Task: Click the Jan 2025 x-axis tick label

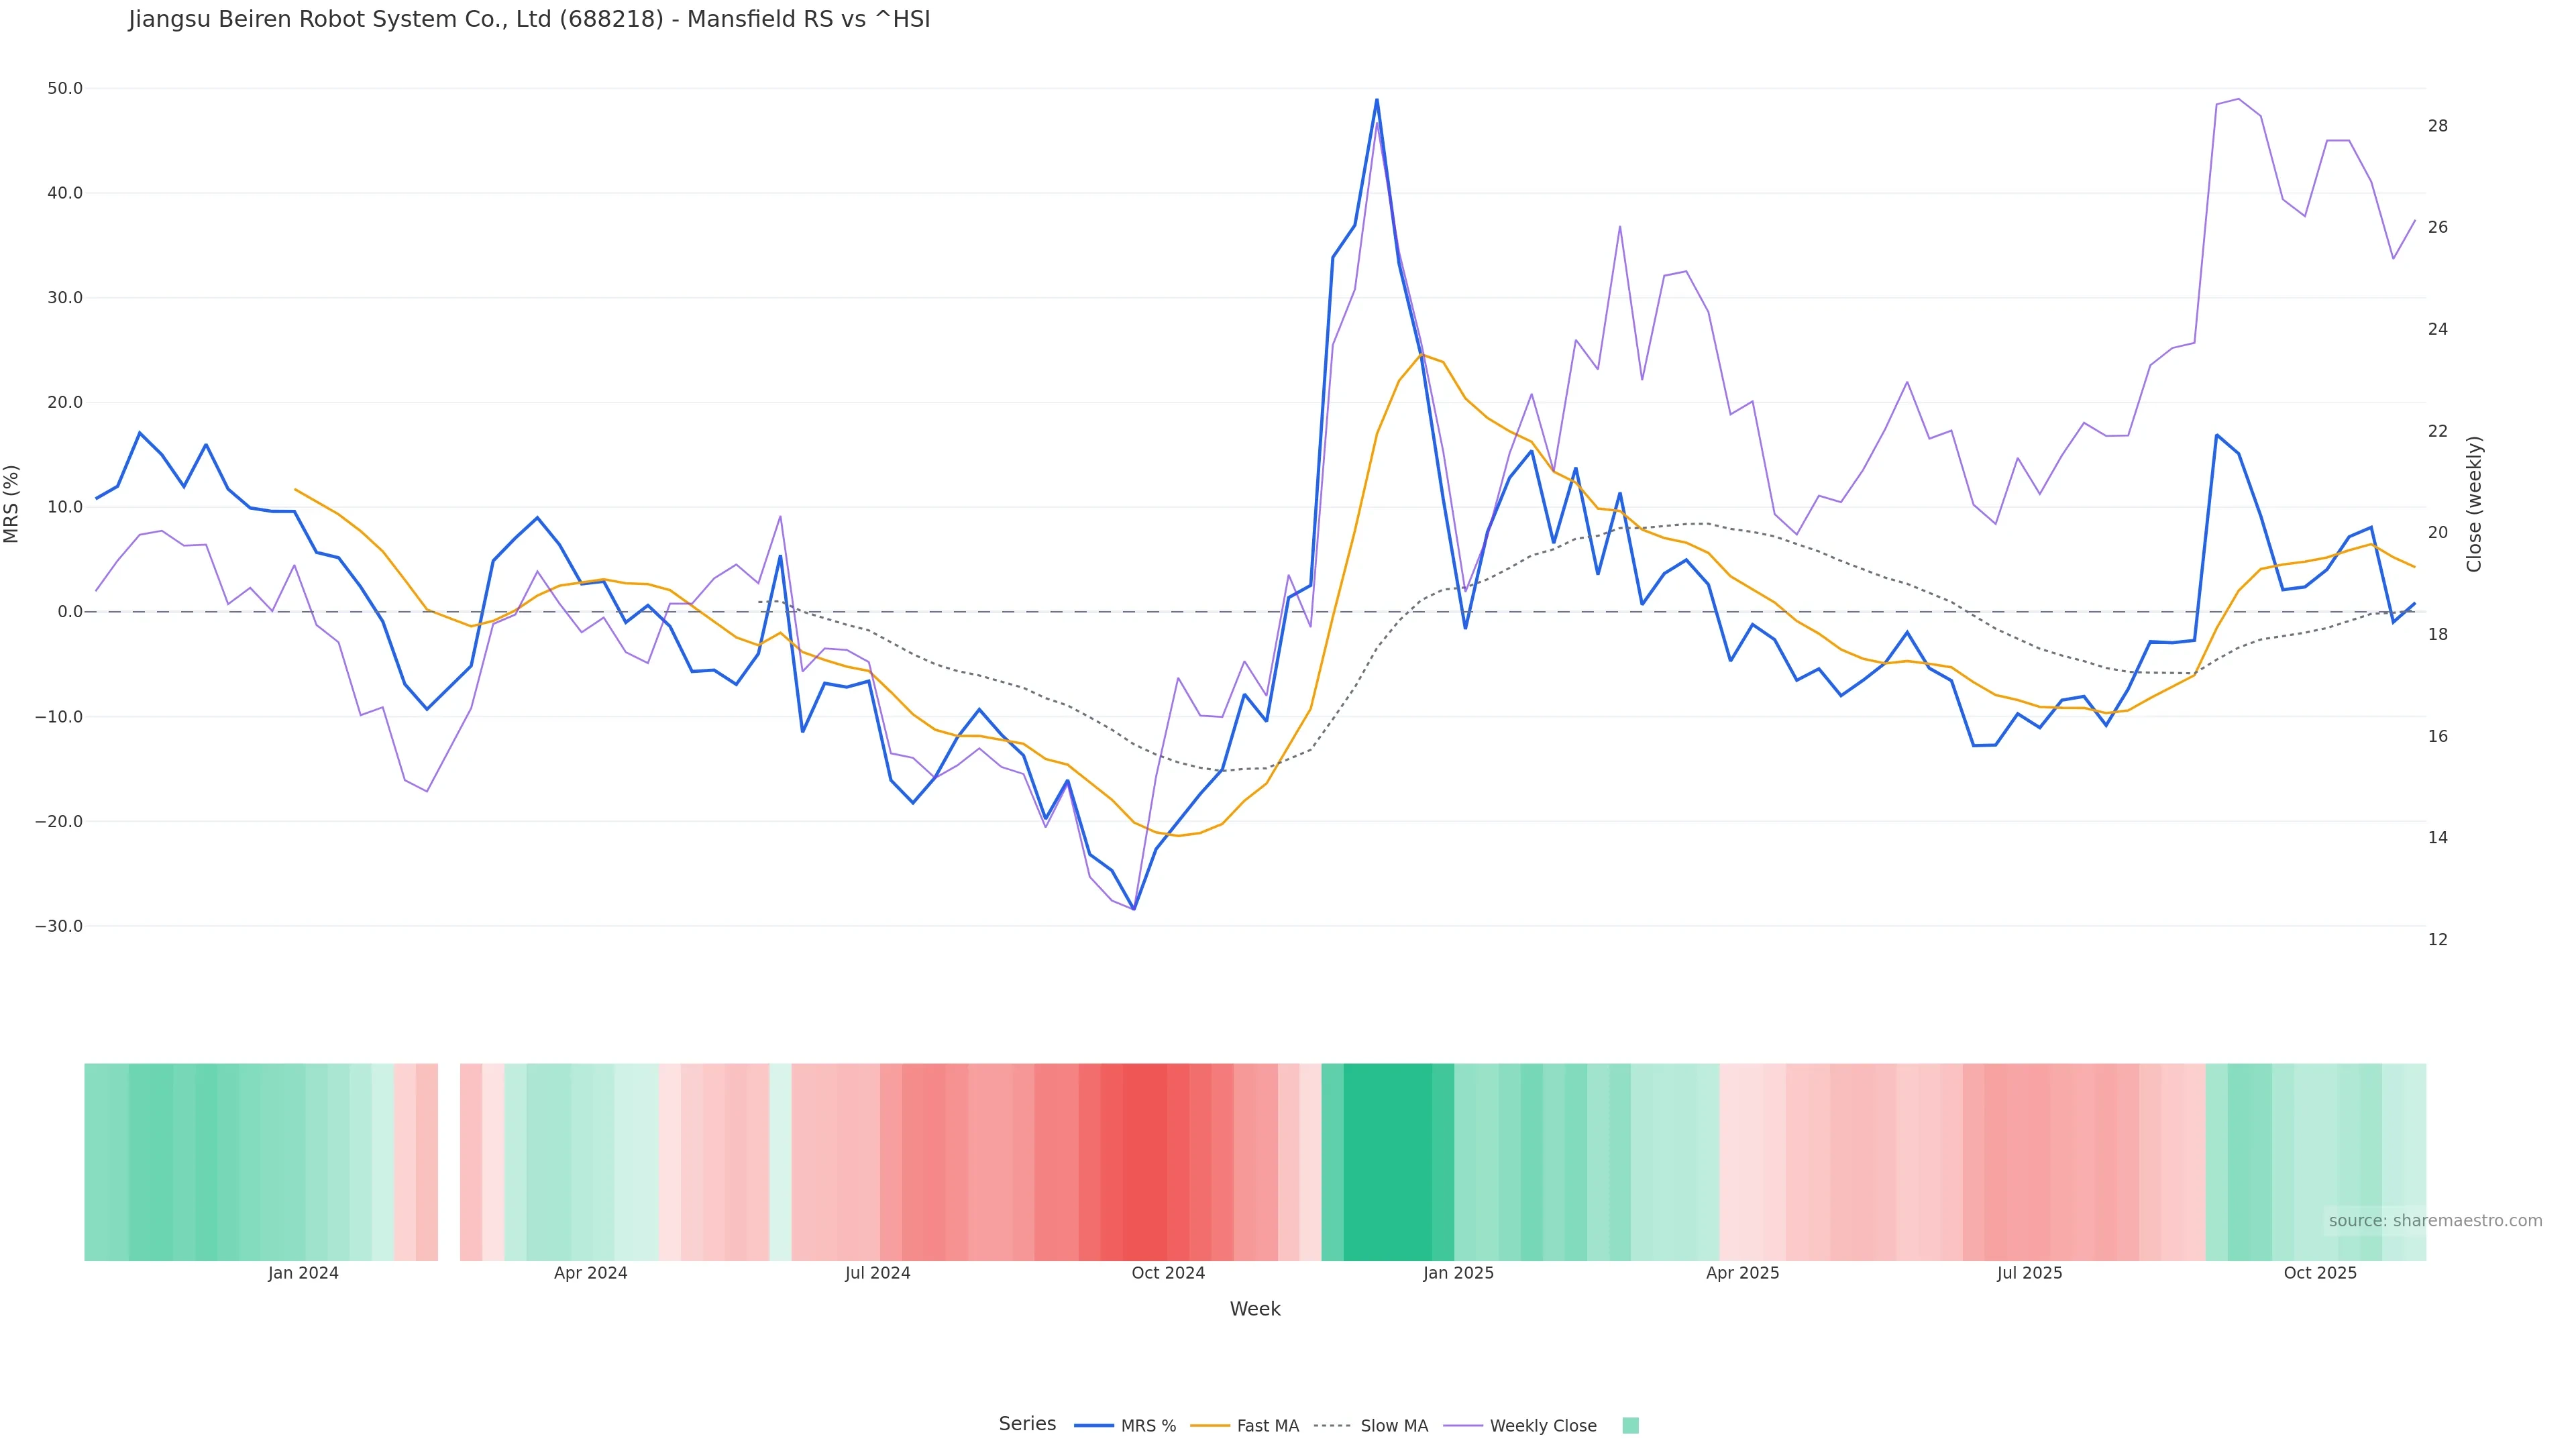Action: click(1458, 1273)
